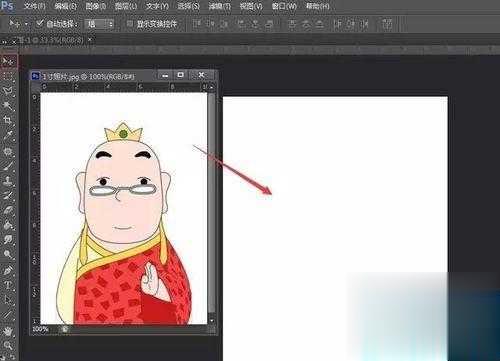Image resolution: width=500 pixels, height=361 pixels.
Task: Select the Crop tool
Action: click(x=8, y=120)
